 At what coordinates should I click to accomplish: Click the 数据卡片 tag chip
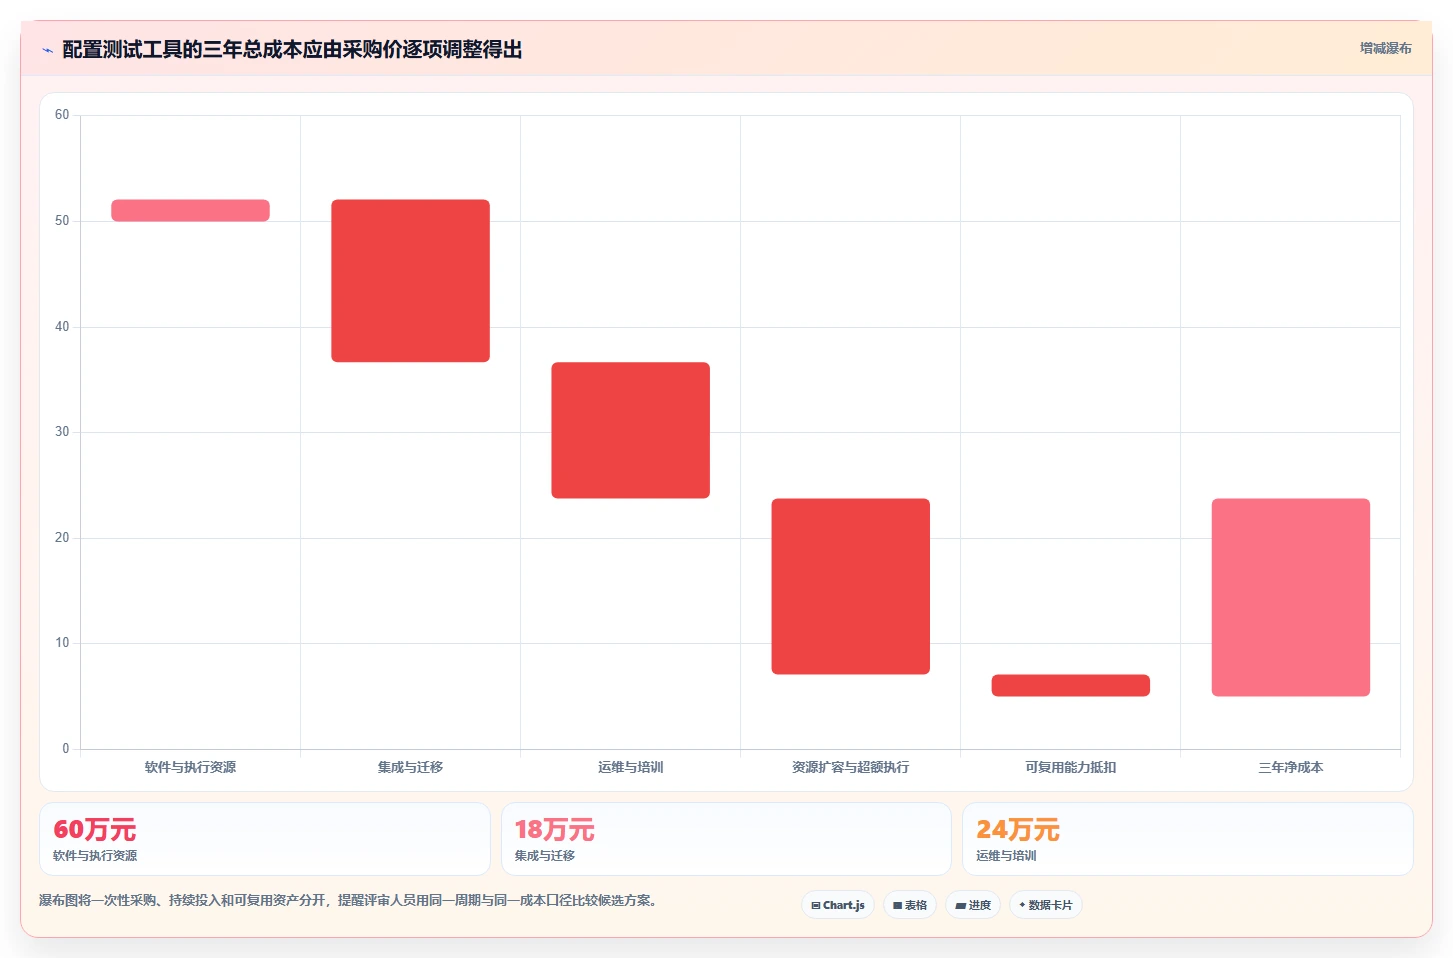coord(1046,905)
